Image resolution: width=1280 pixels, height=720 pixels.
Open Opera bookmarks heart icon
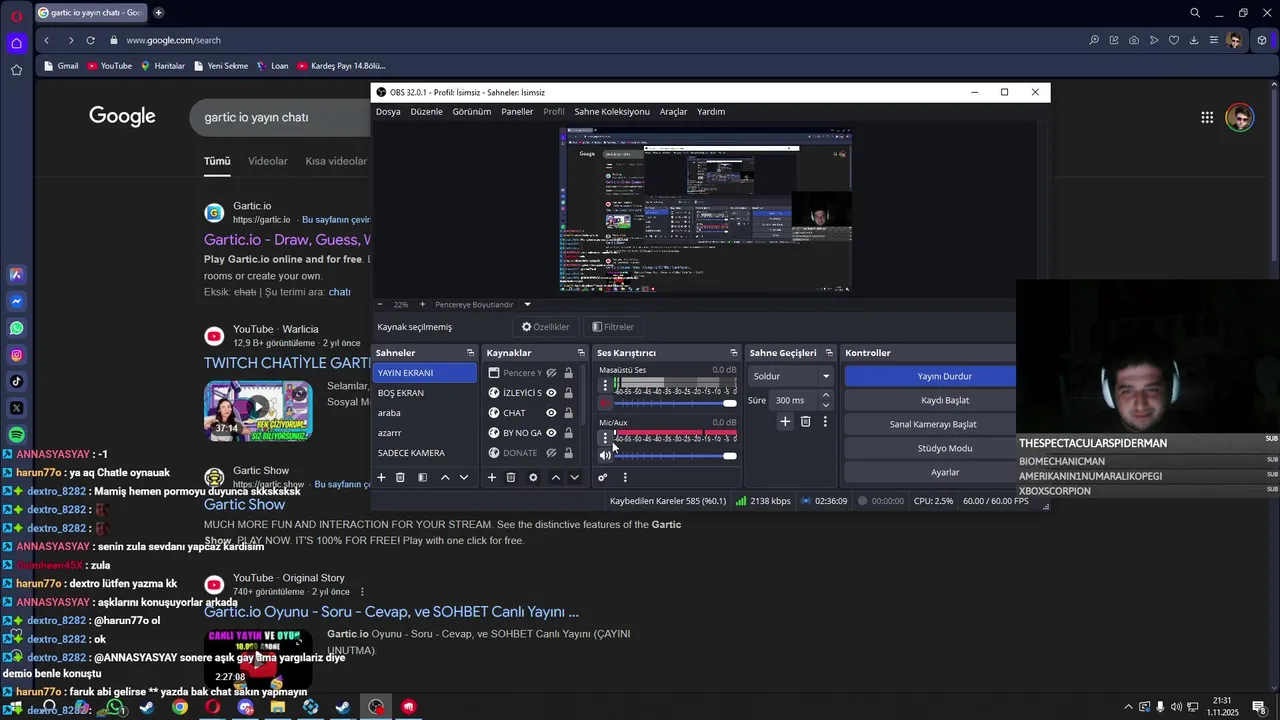tap(1174, 40)
